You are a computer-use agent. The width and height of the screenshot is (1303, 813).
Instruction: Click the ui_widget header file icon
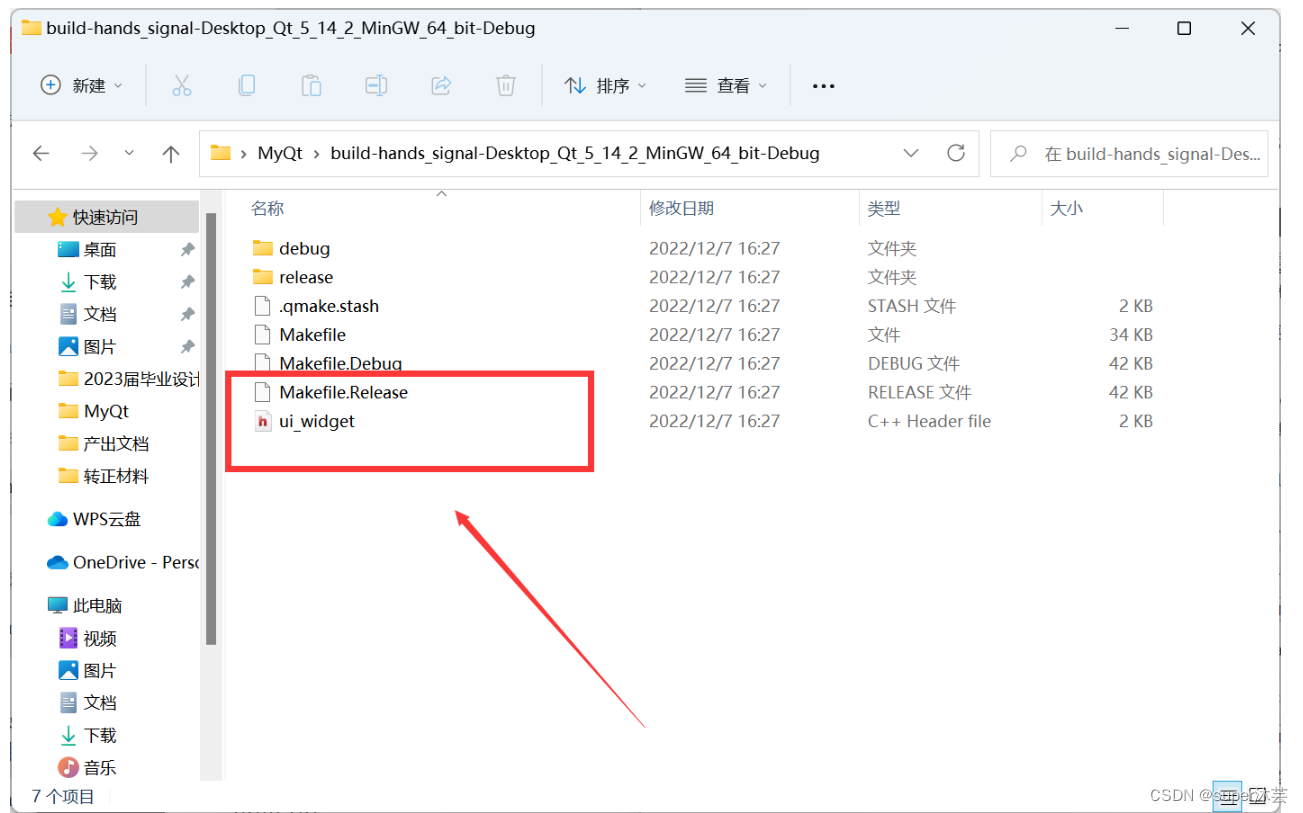[263, 421]
